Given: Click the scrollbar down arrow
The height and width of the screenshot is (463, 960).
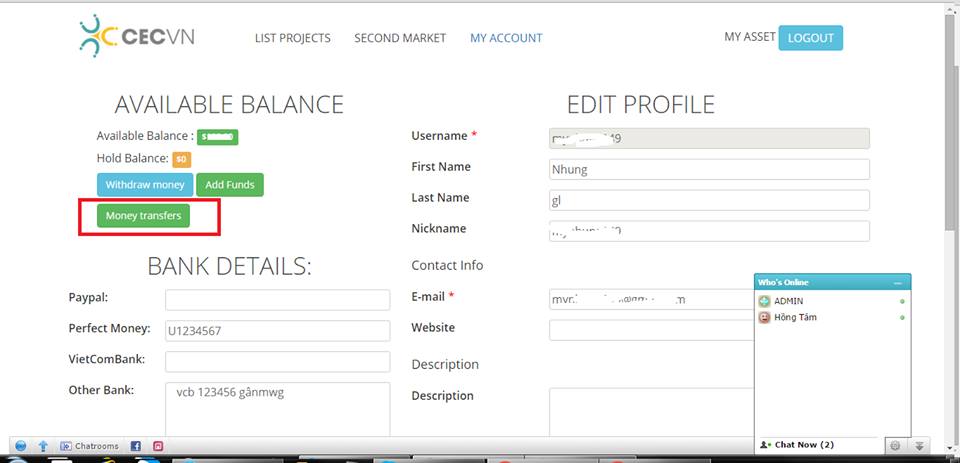Looking at the screenshot, I should (x=950, y=446).
